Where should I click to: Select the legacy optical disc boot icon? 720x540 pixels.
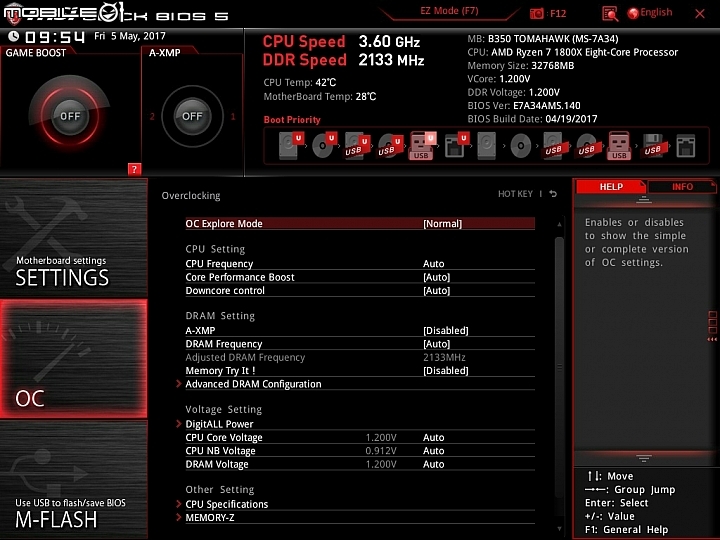tap(520, 146)
